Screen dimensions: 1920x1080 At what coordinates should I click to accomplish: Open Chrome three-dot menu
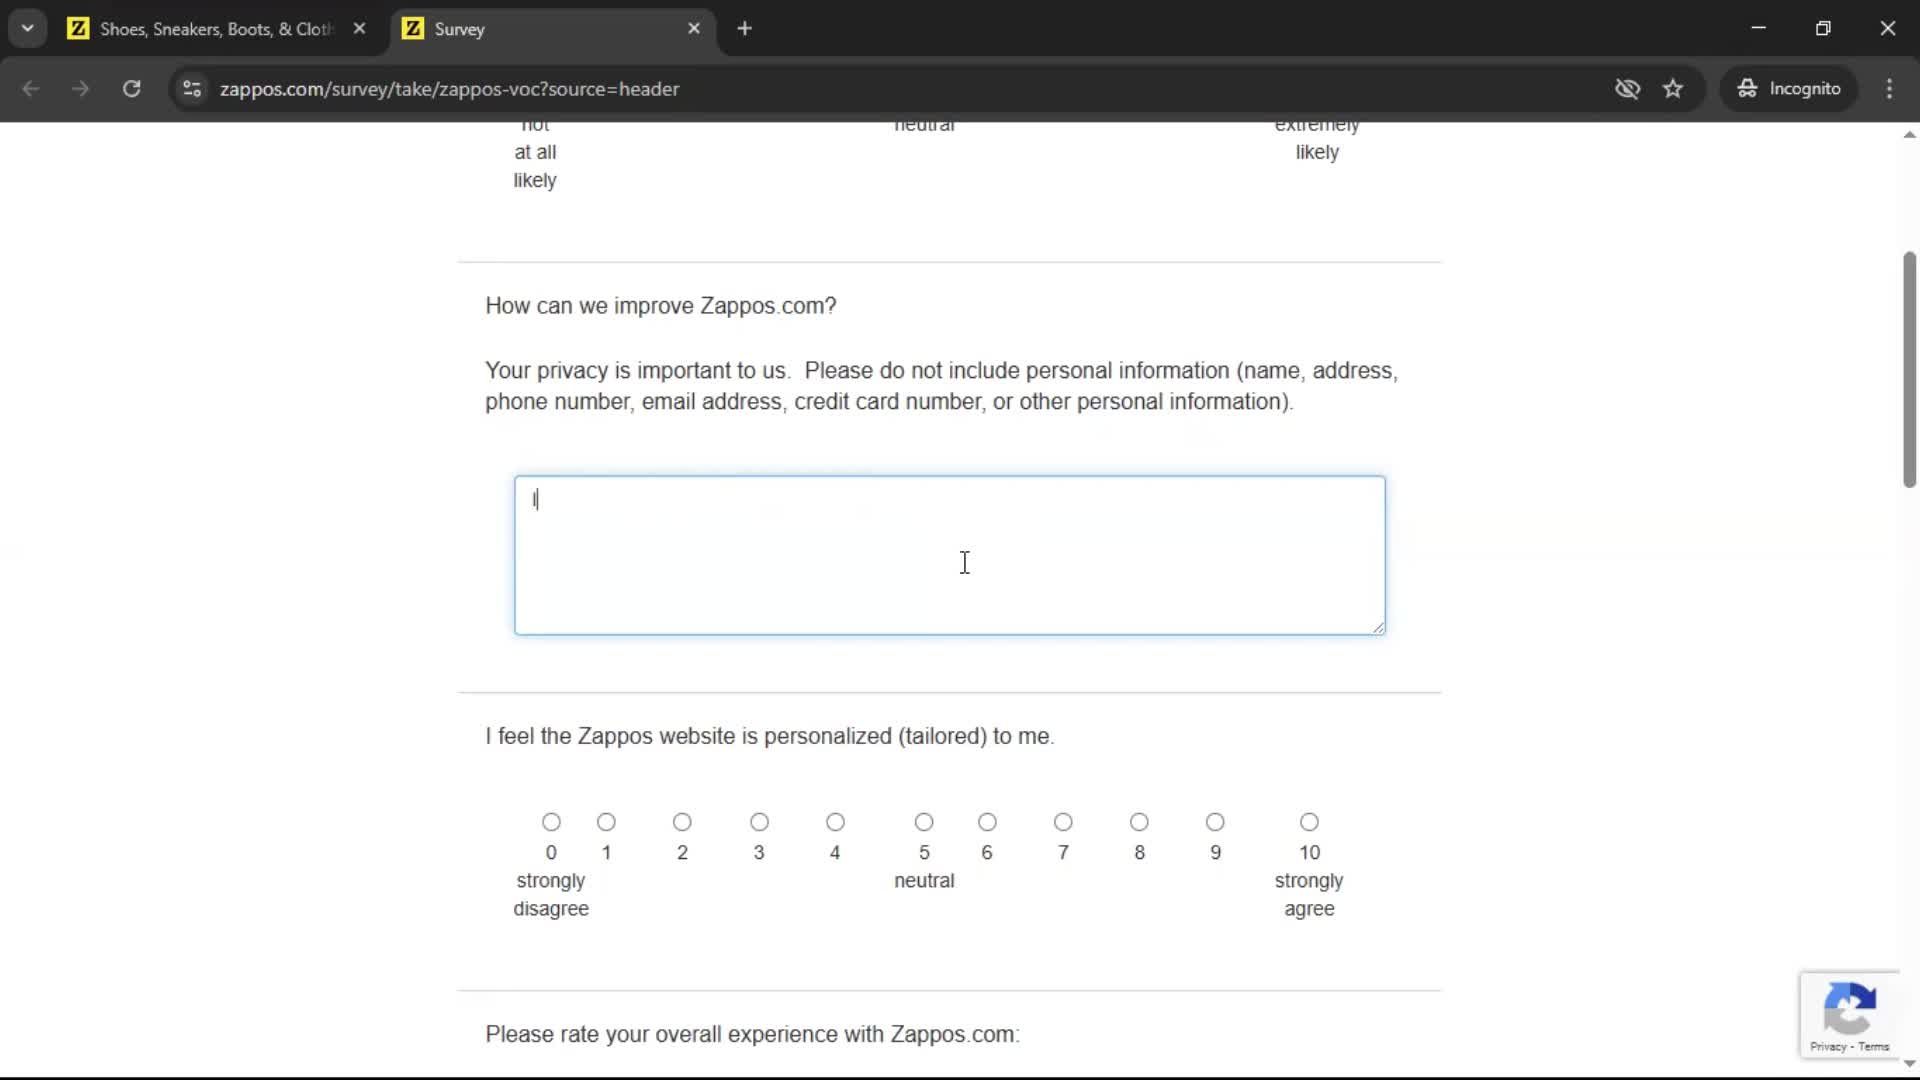click(1889, 89)
